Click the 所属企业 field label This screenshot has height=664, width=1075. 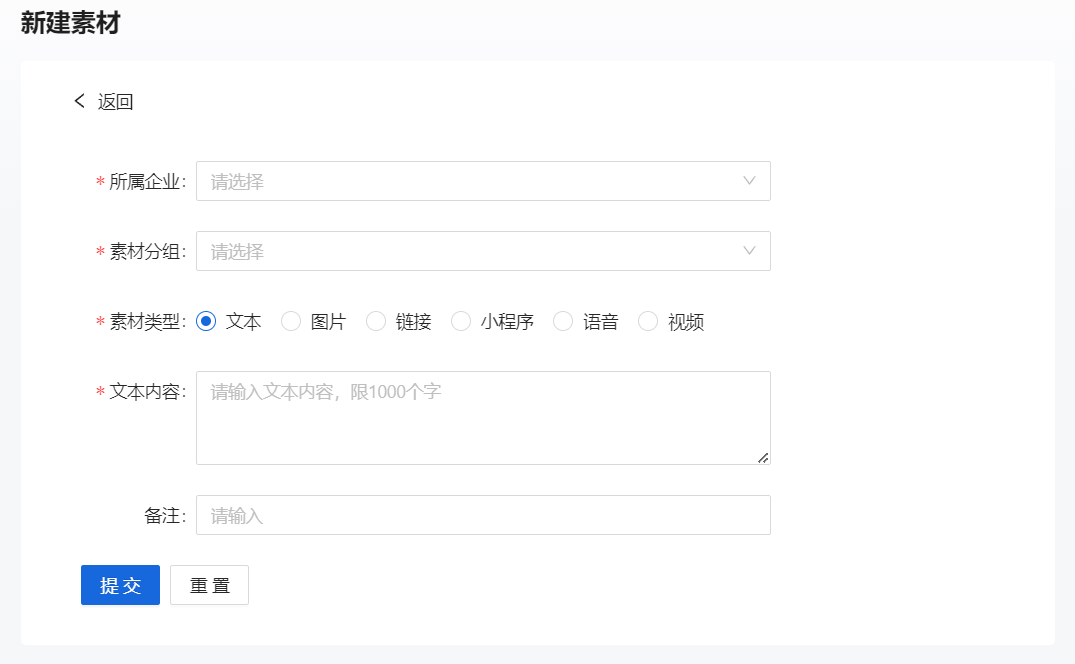[x=147, y=182]
